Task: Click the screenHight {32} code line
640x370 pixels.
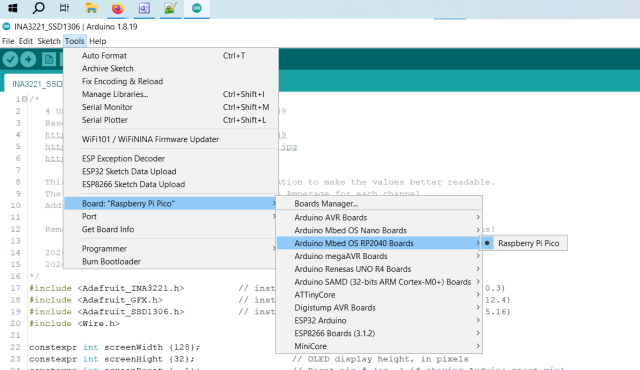Action: click(111, 359)
